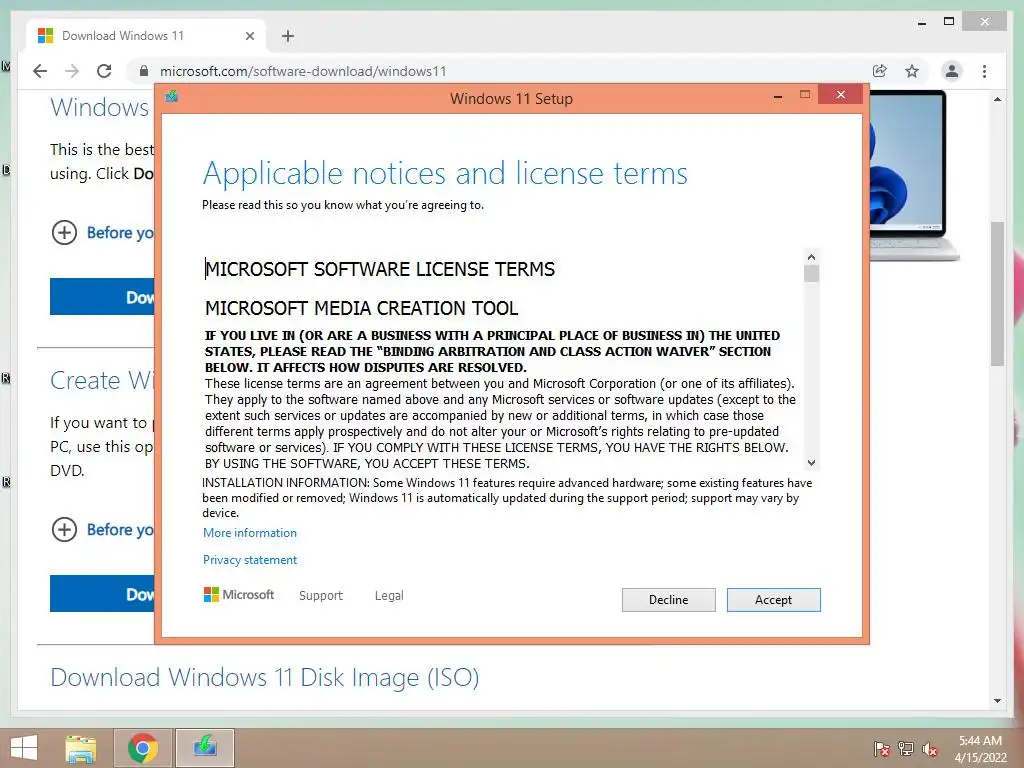
Task: Click the Microsoft favicon on the tab
Action: click(x=45, y=35)
